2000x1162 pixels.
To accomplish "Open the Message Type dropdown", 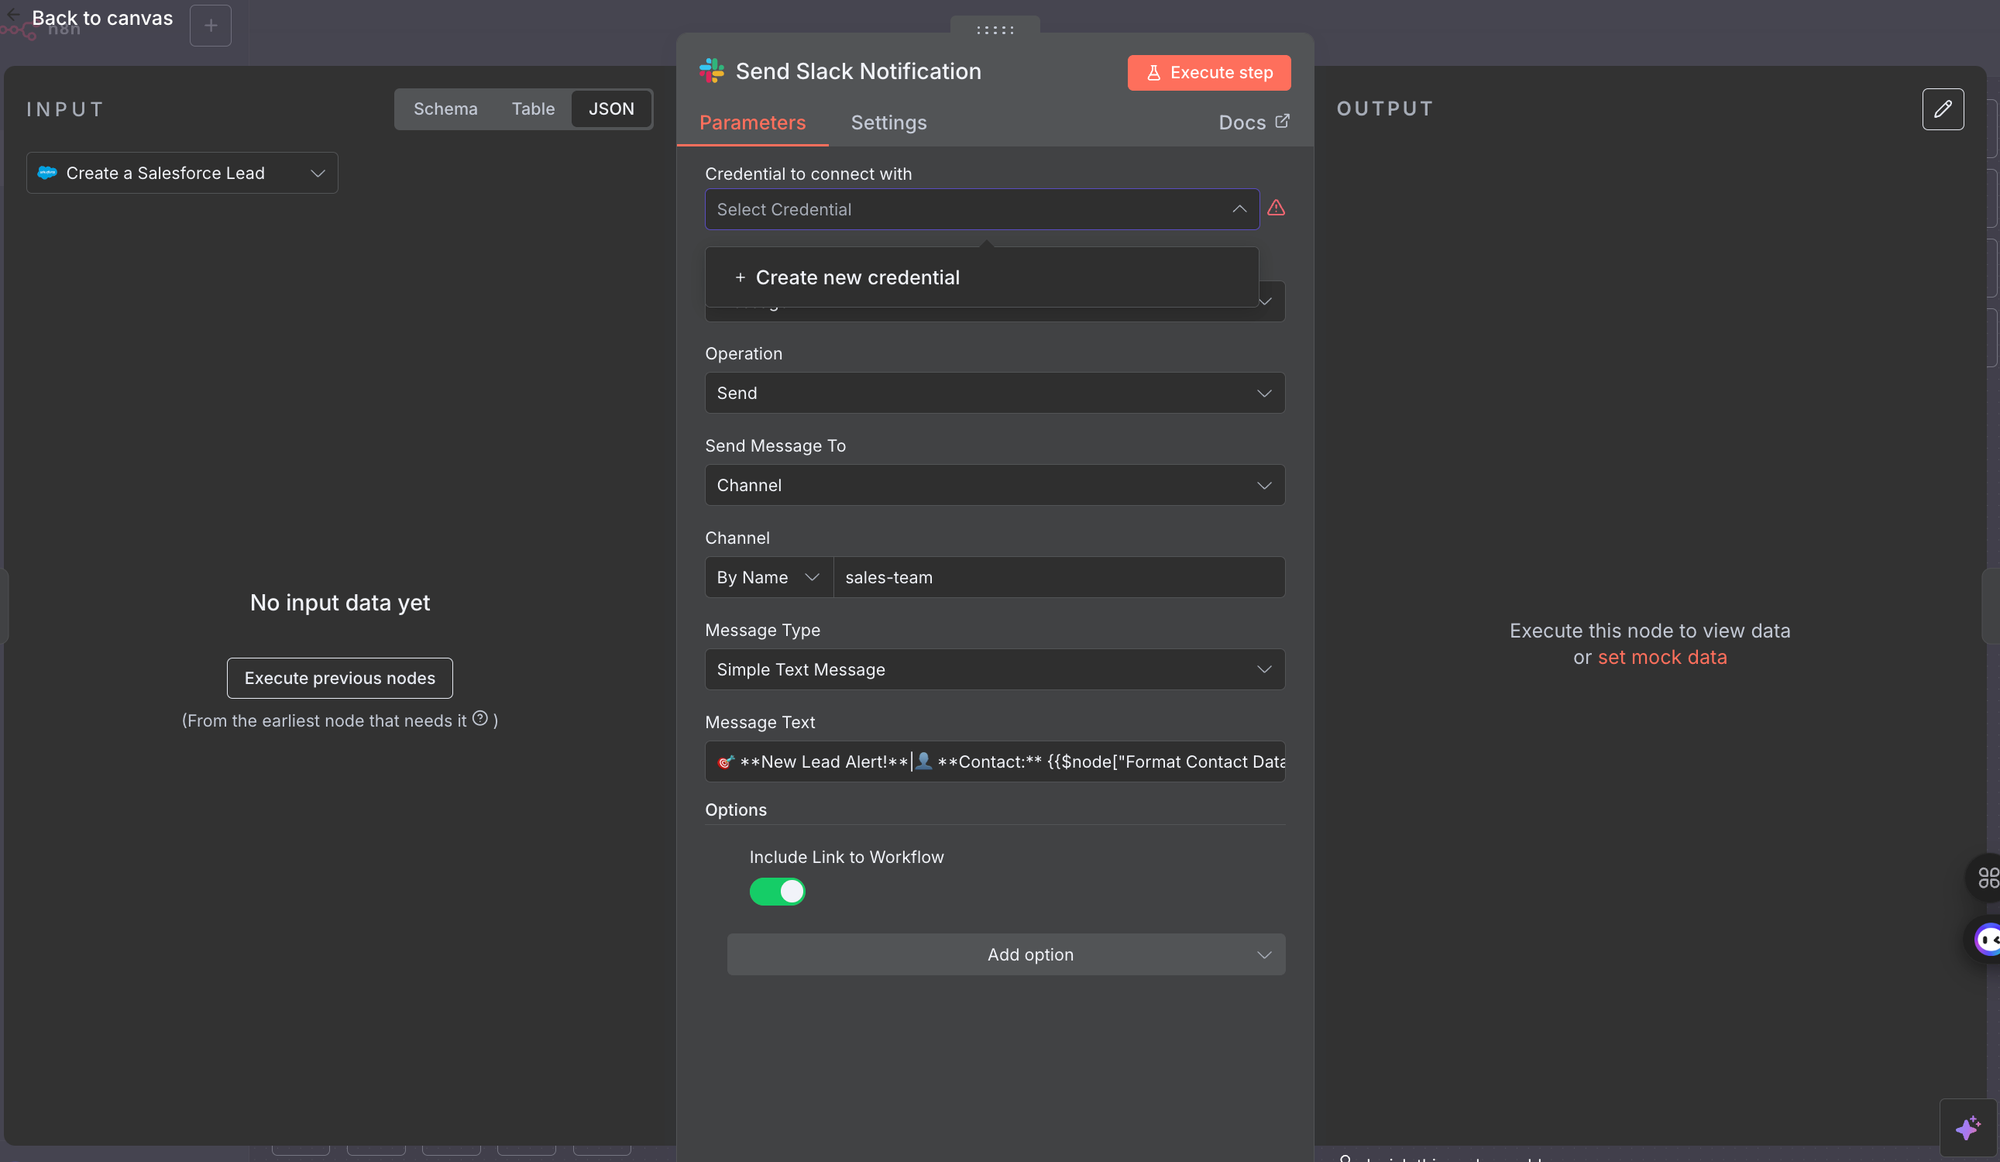I will [994, 669].
